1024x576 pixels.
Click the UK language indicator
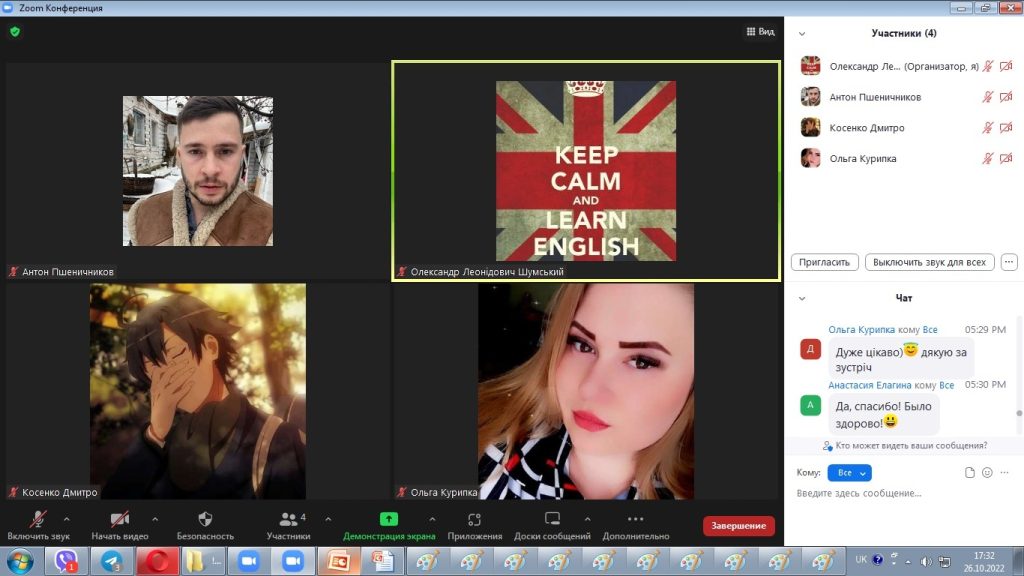861,560
